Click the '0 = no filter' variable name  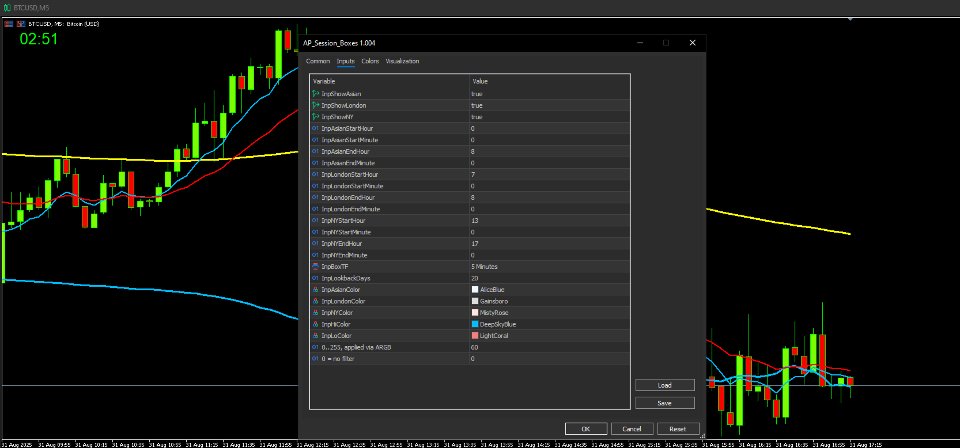[339, 359]
